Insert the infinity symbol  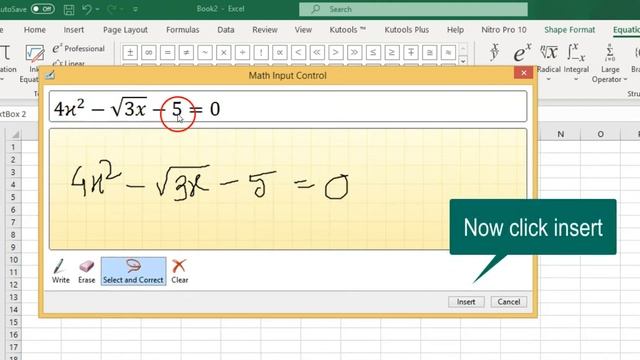149,52
